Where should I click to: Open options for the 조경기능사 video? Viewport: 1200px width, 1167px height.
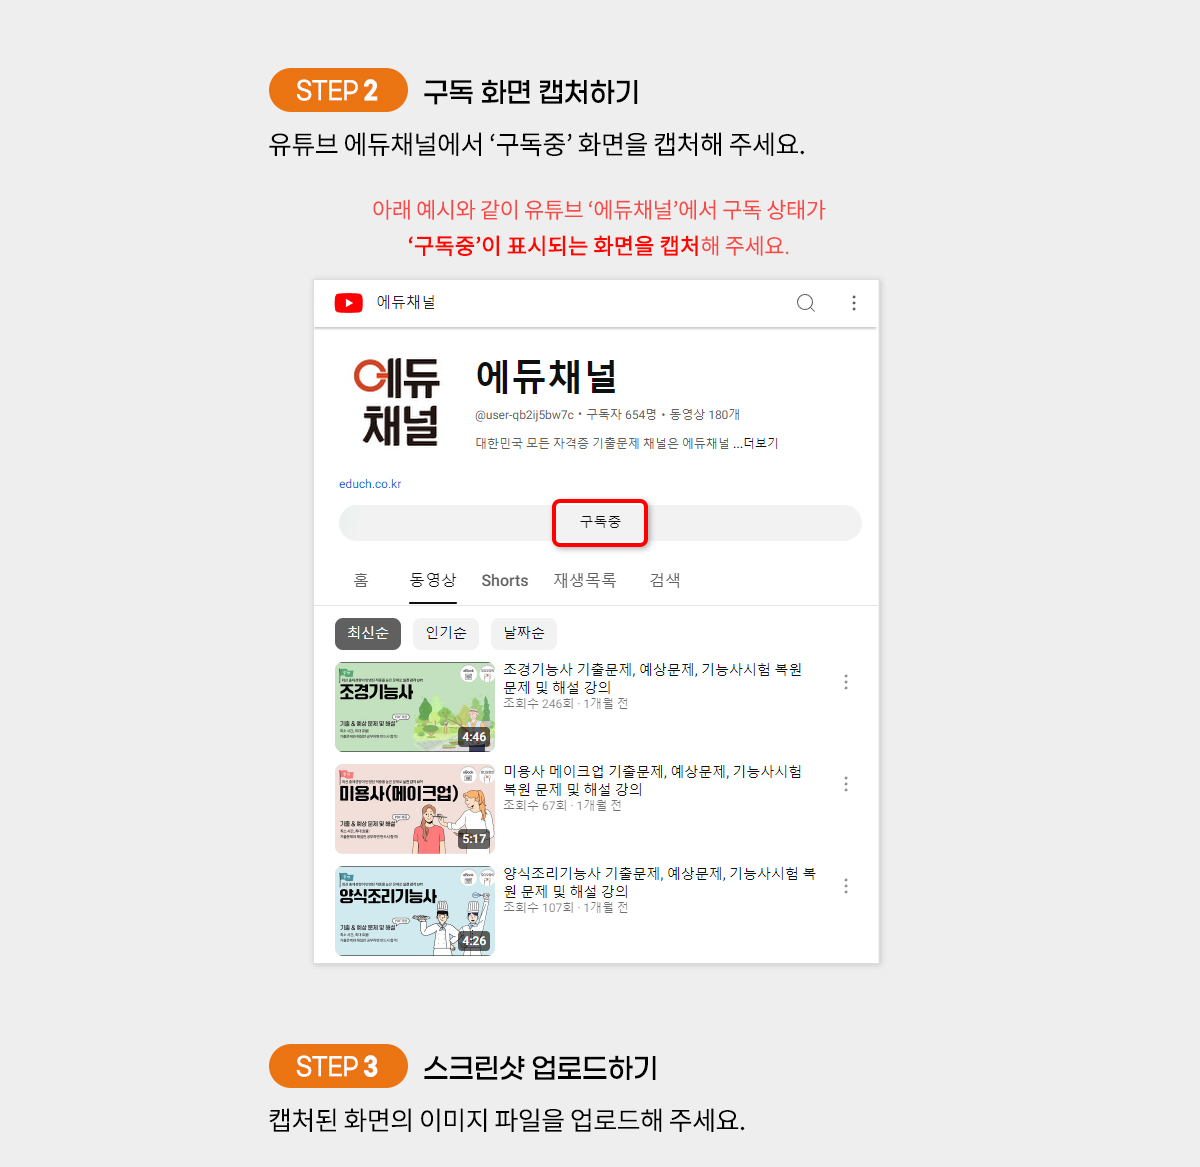tap(846, 682)
